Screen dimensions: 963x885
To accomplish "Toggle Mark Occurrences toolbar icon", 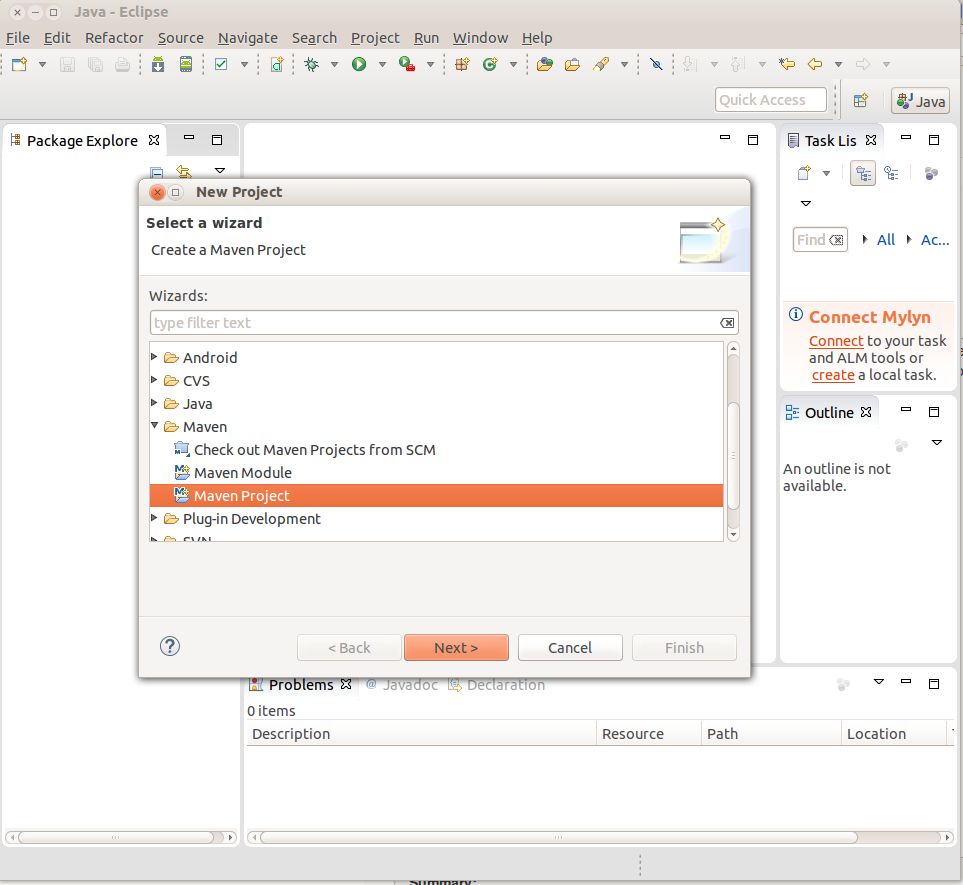I will pyautogui.click(x=656, y=64).
